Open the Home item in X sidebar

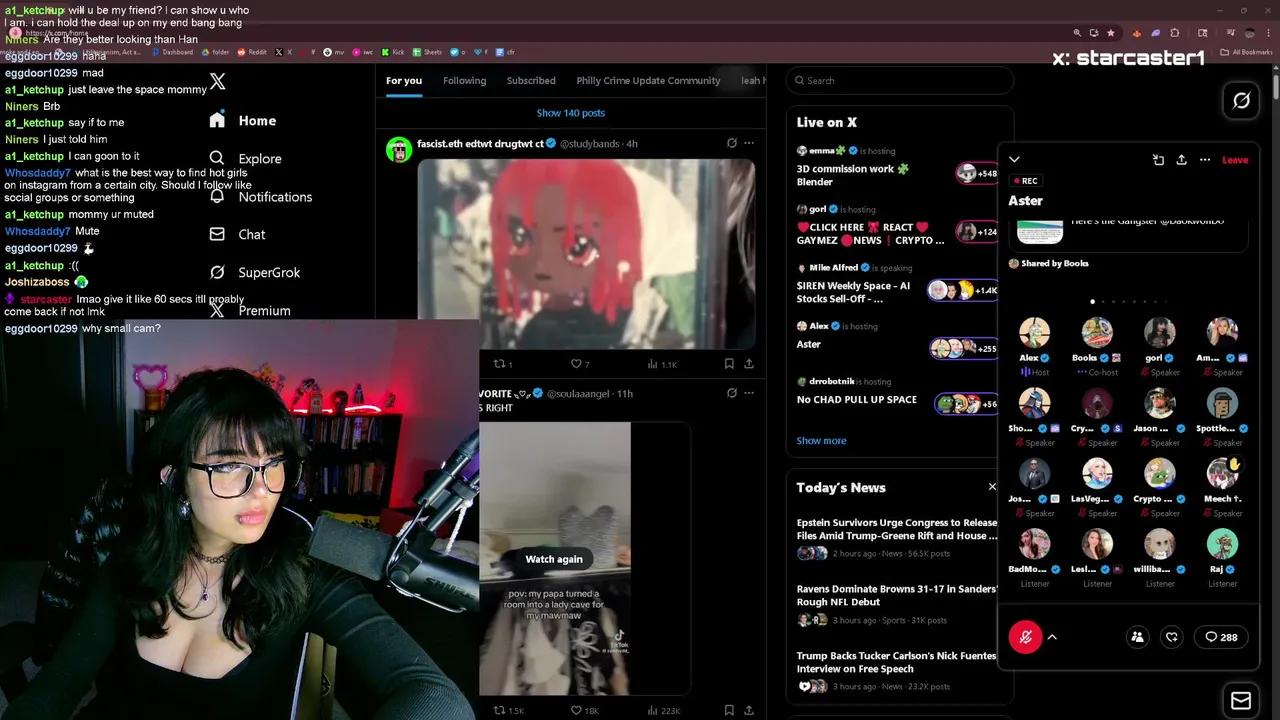point(242,120)
